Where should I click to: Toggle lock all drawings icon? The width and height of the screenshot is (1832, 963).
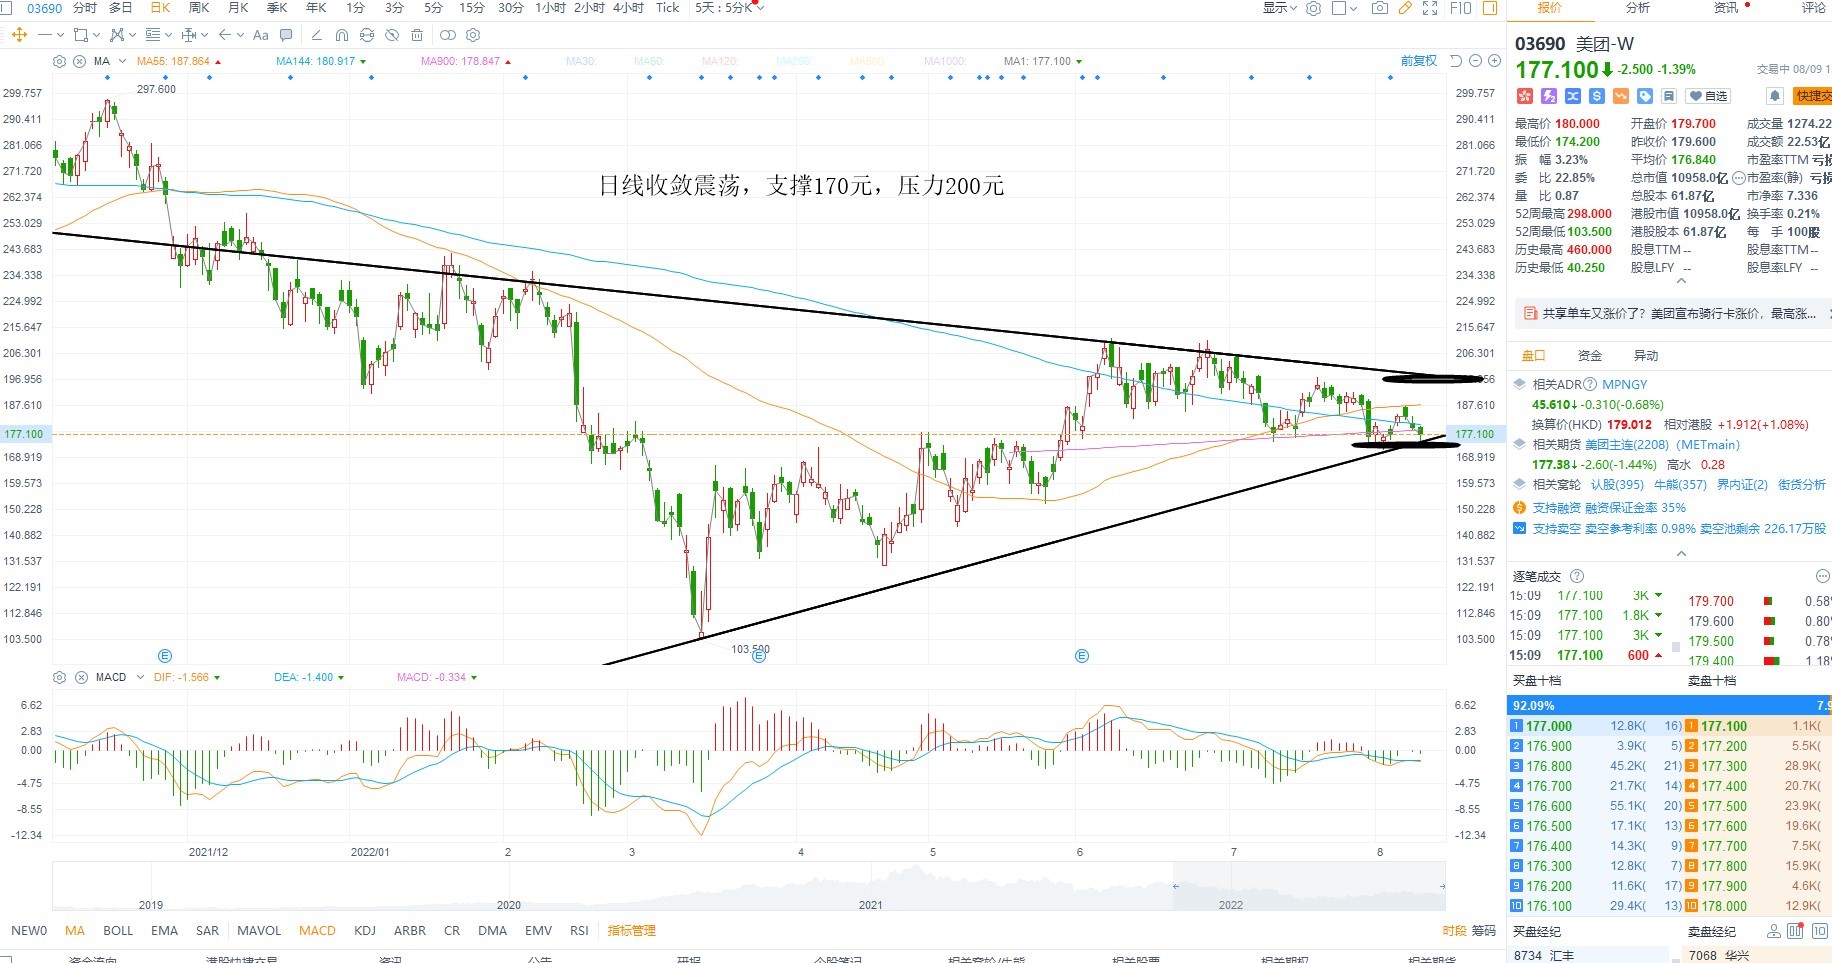(x=367, y=35)
